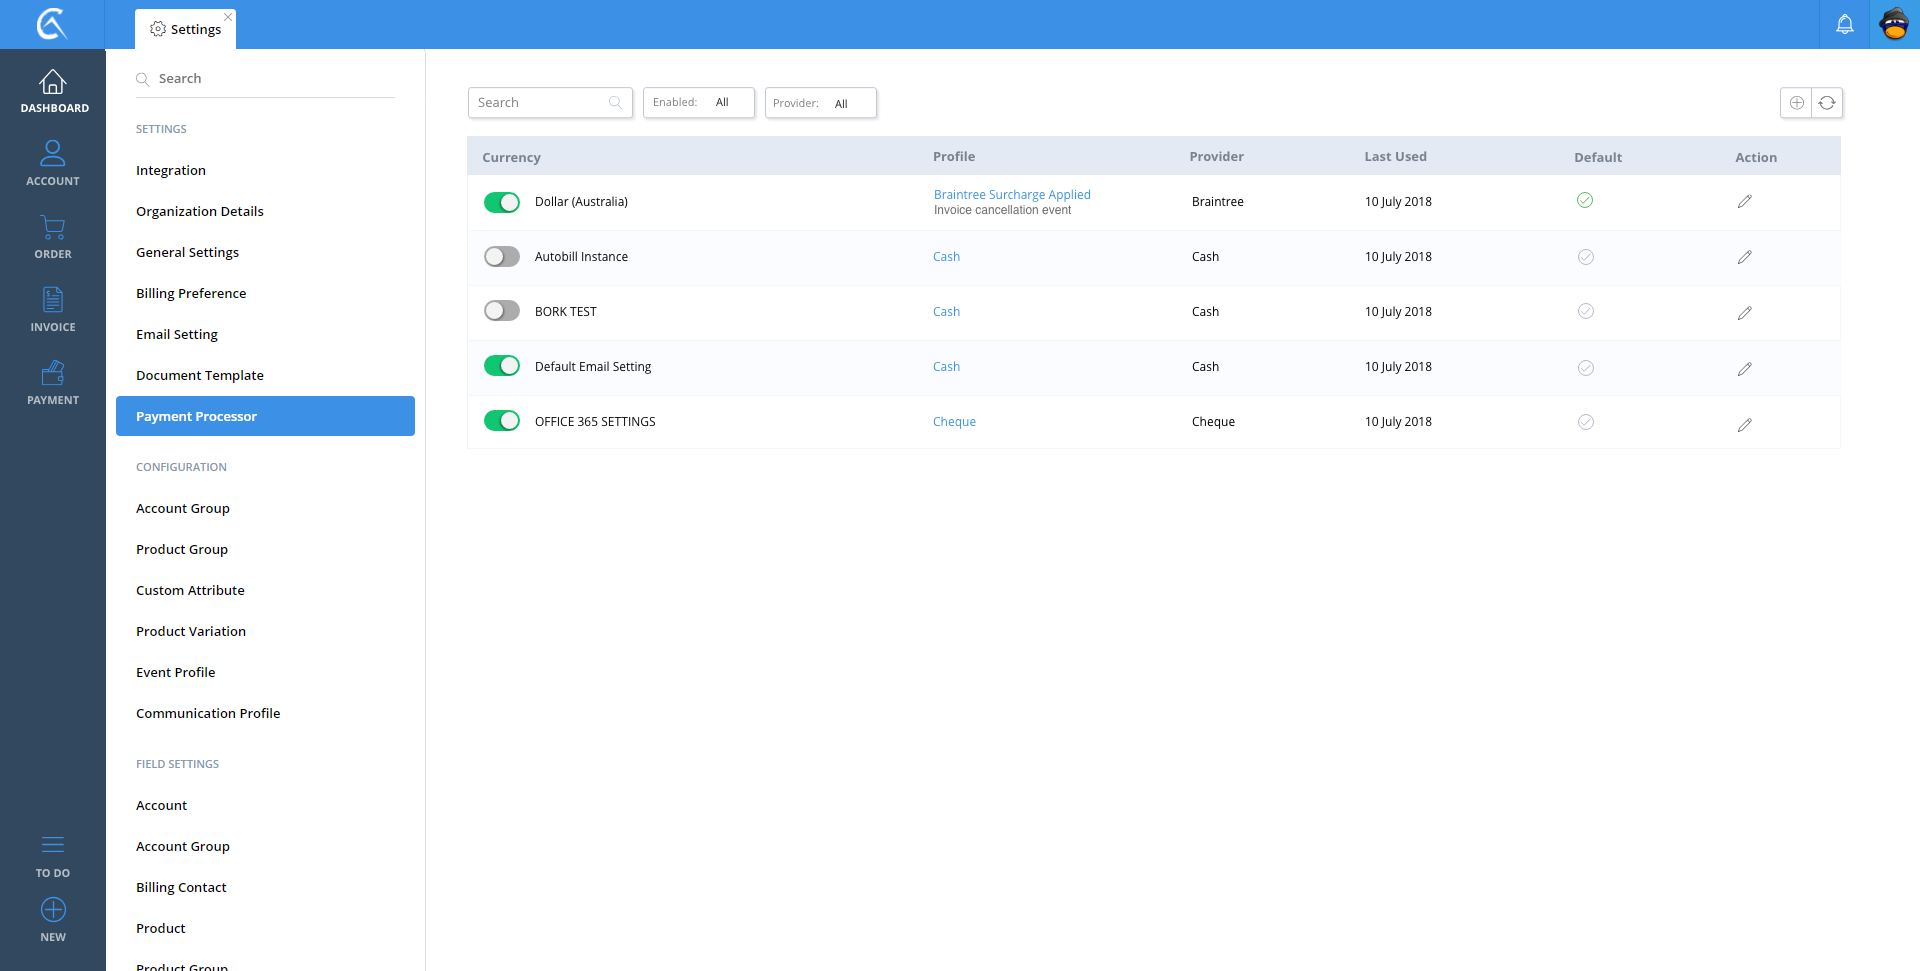Screen dimensions: 1920x971
Task: Go to Account in sidebar
Action: click(x=53, y=163)
